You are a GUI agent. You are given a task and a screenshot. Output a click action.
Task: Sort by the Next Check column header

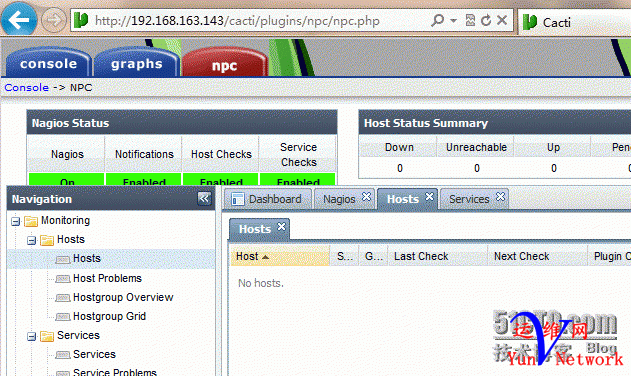tap(538, 256)
